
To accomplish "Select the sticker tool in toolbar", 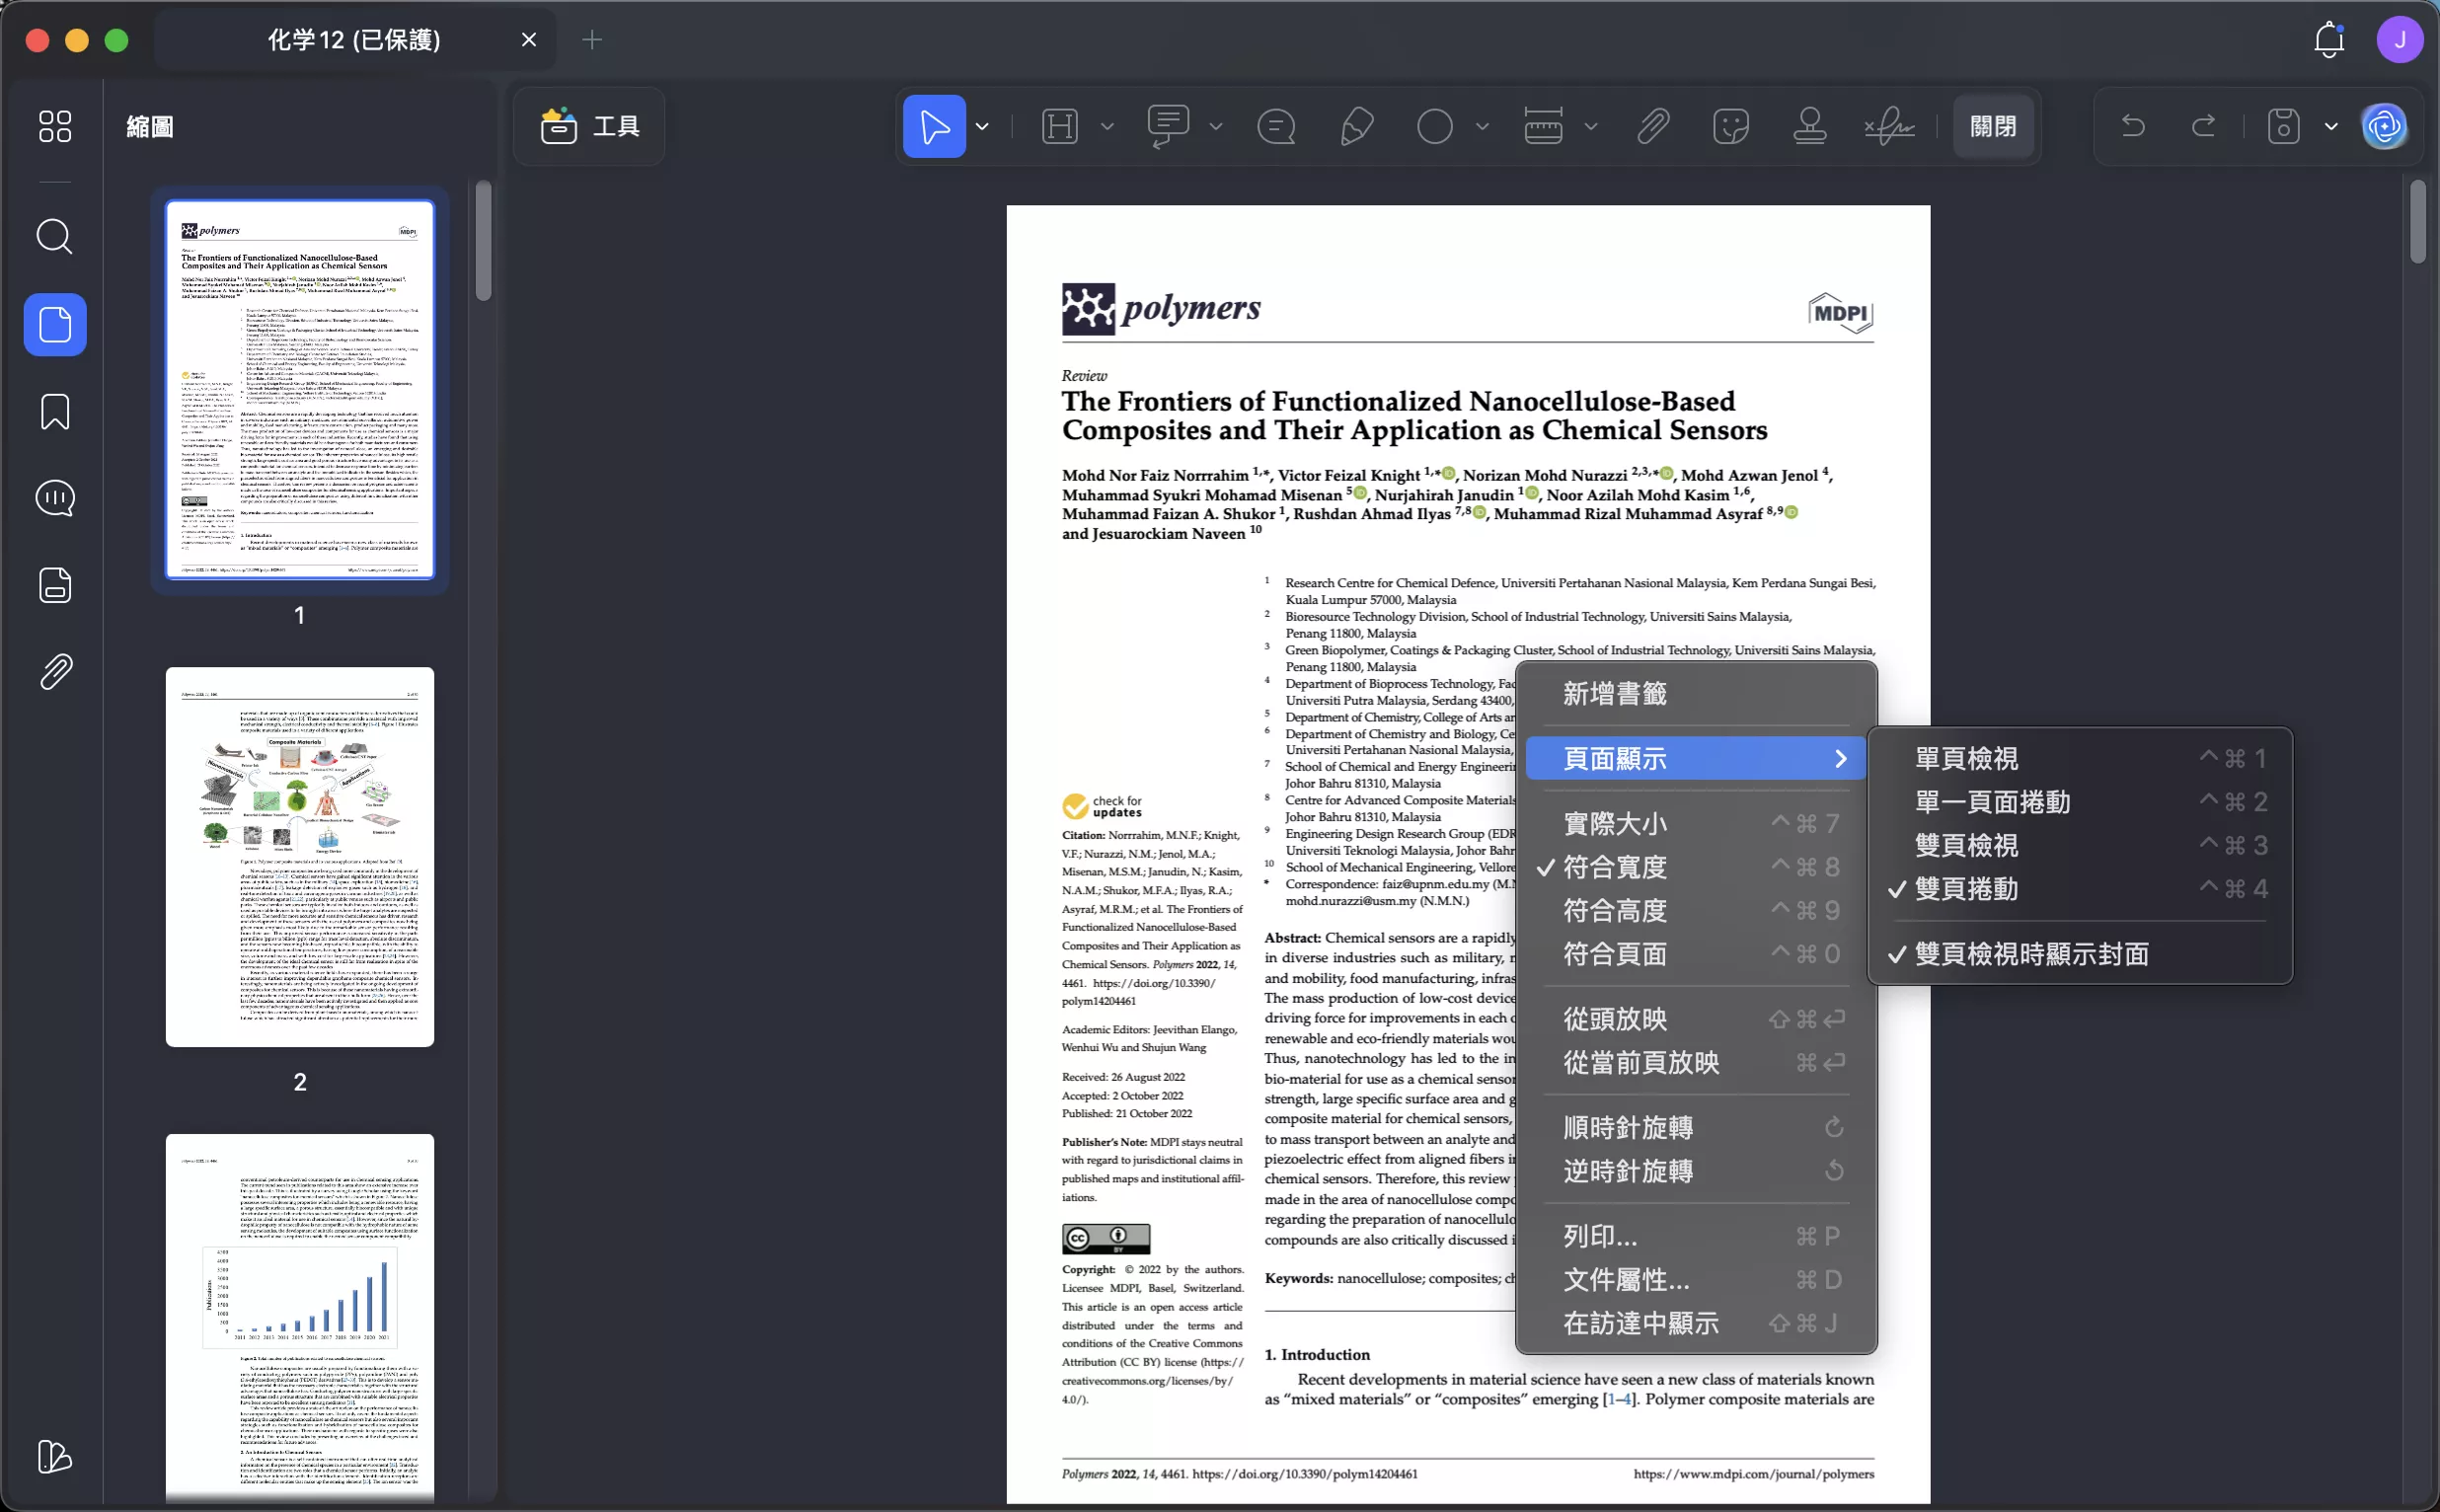I will [x=1731, y=126].
